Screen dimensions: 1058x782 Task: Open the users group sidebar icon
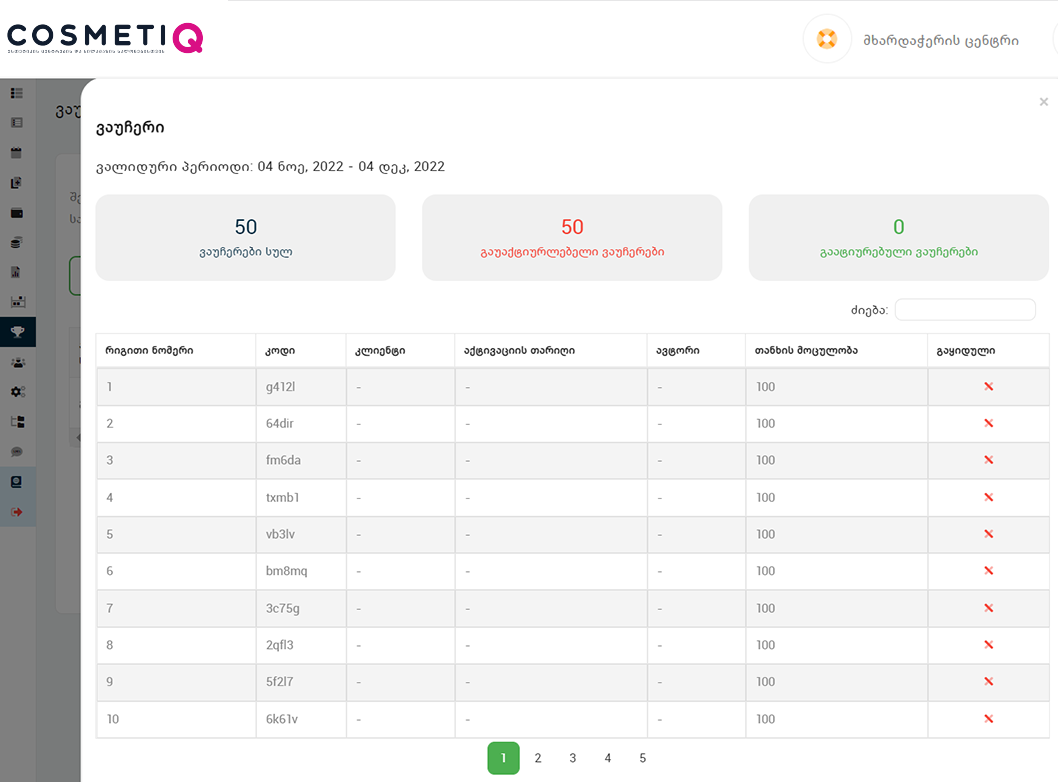(16, 362)
